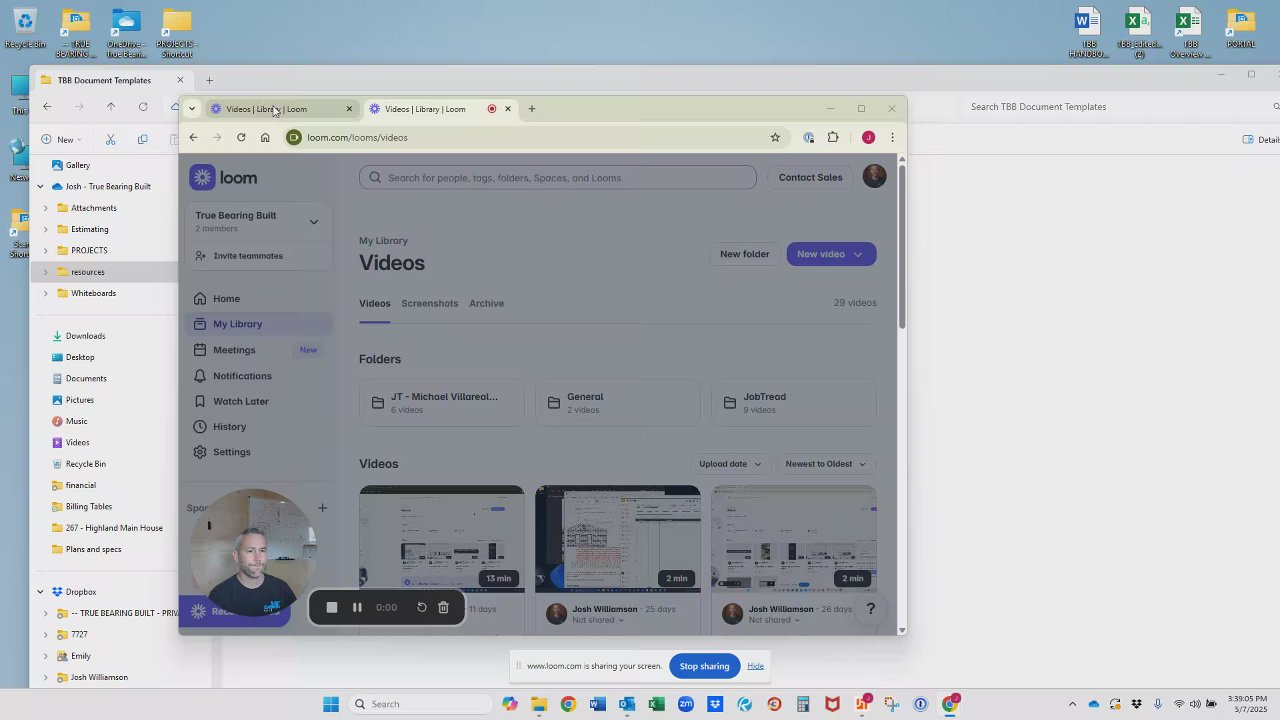Open JT - Michael Villareal folder
The width and height of the screenshot is (1280, 720).
(x=441, y=403)
